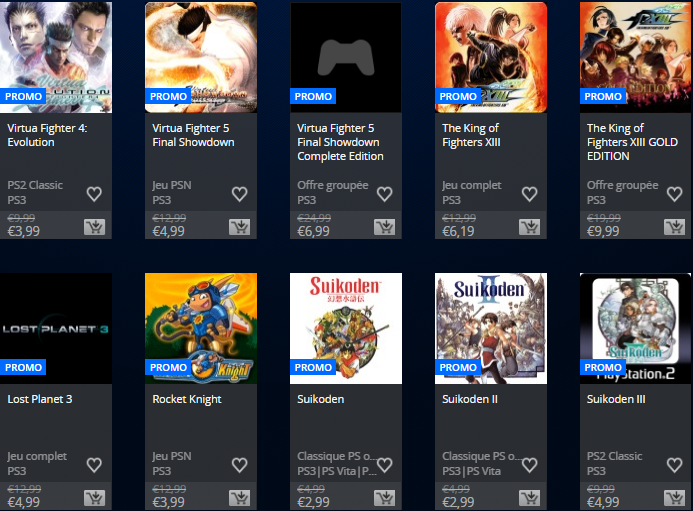
Task: Toggle wishlist heart for Rocket Knight
Action: (239, 465)
